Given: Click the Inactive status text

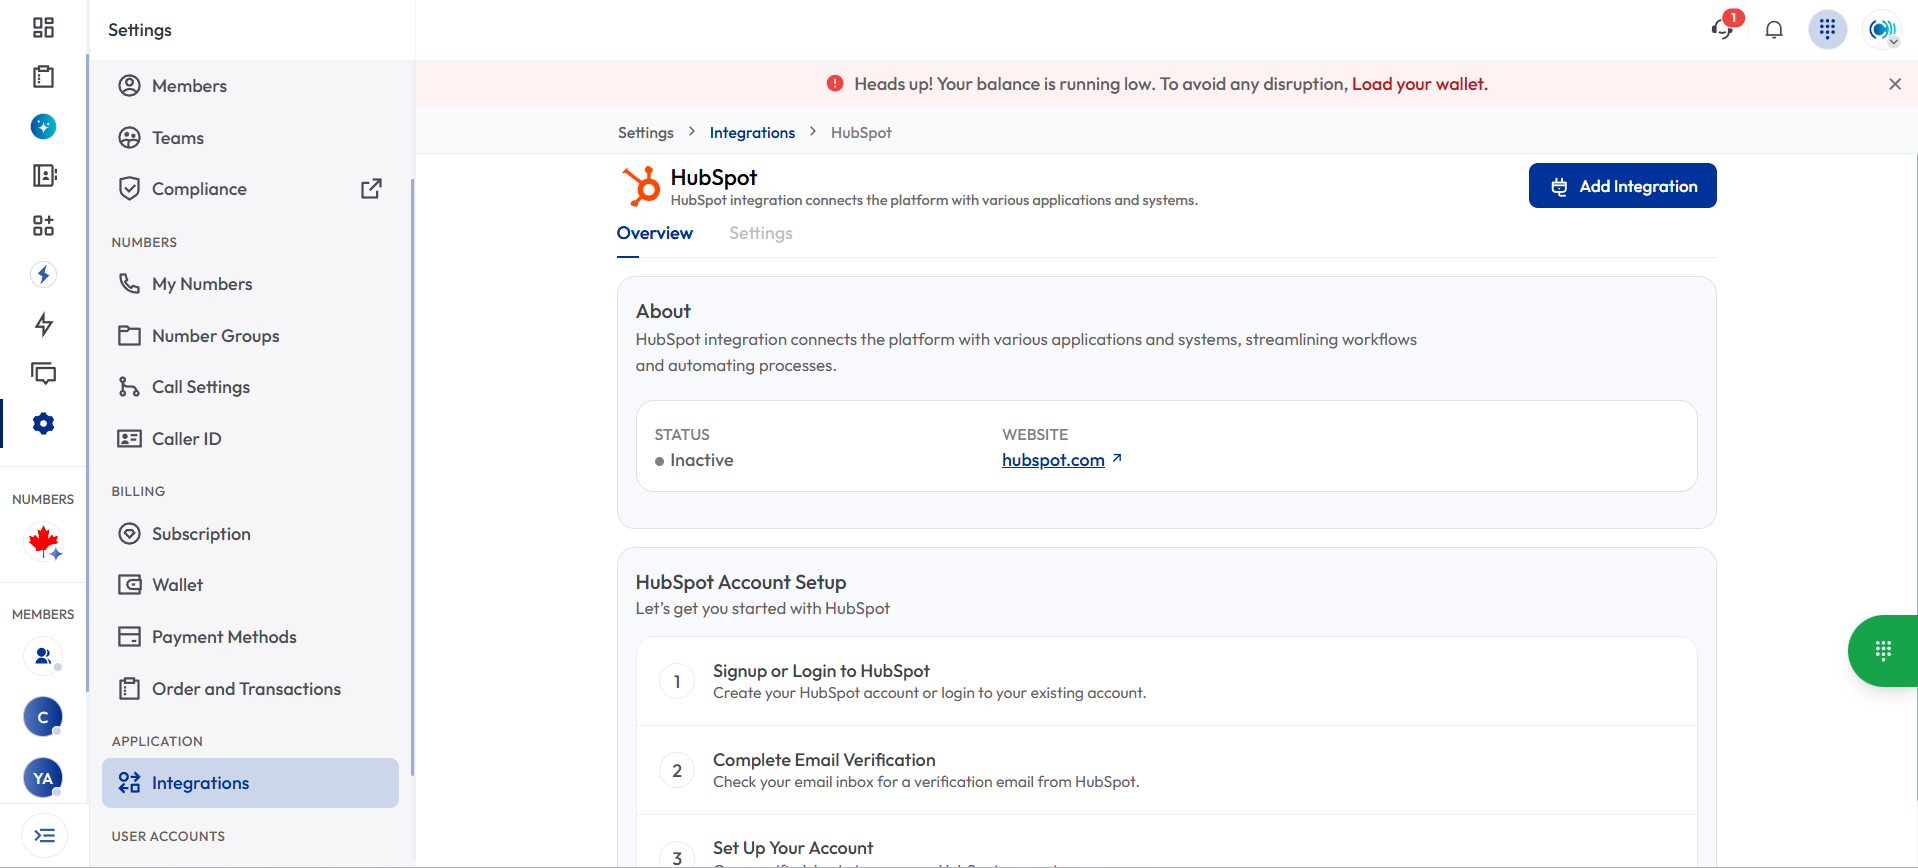Looking at the screenshot, I should (x=701, y=460).
